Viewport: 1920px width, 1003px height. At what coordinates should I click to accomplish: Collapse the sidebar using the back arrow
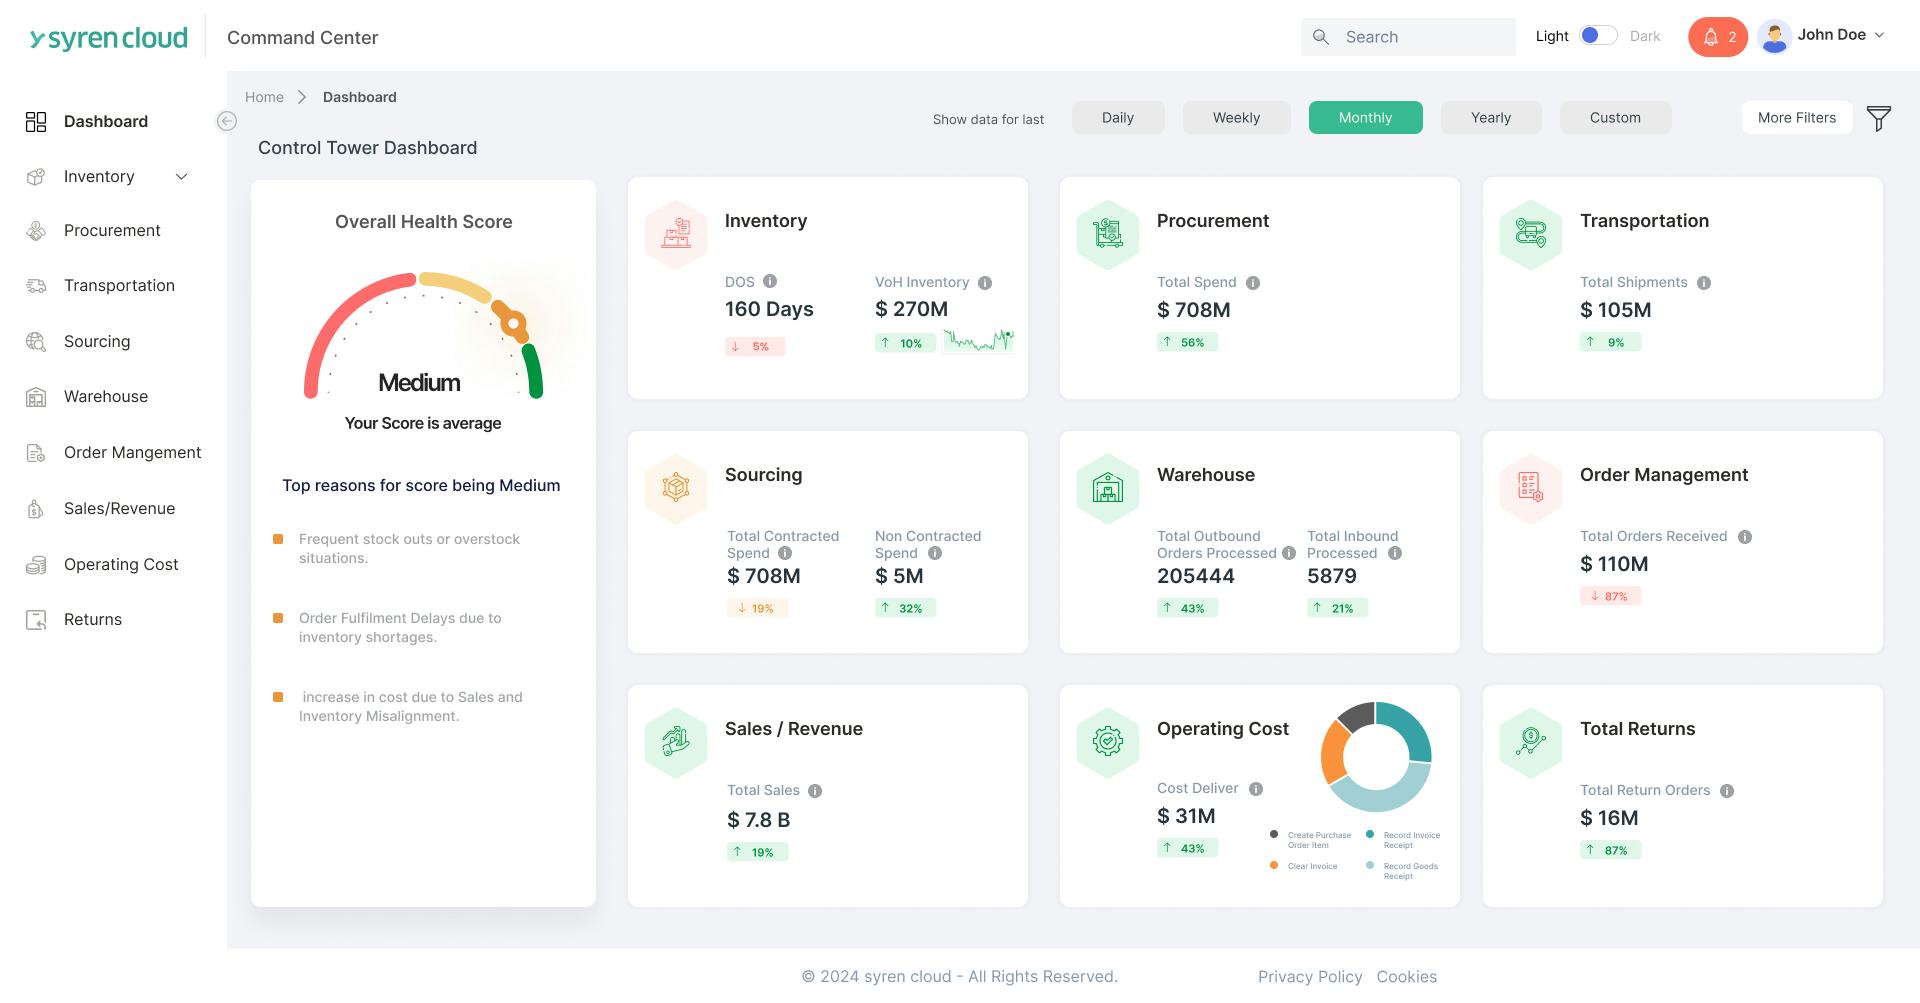pyautogui.click(x=227, y=120)
